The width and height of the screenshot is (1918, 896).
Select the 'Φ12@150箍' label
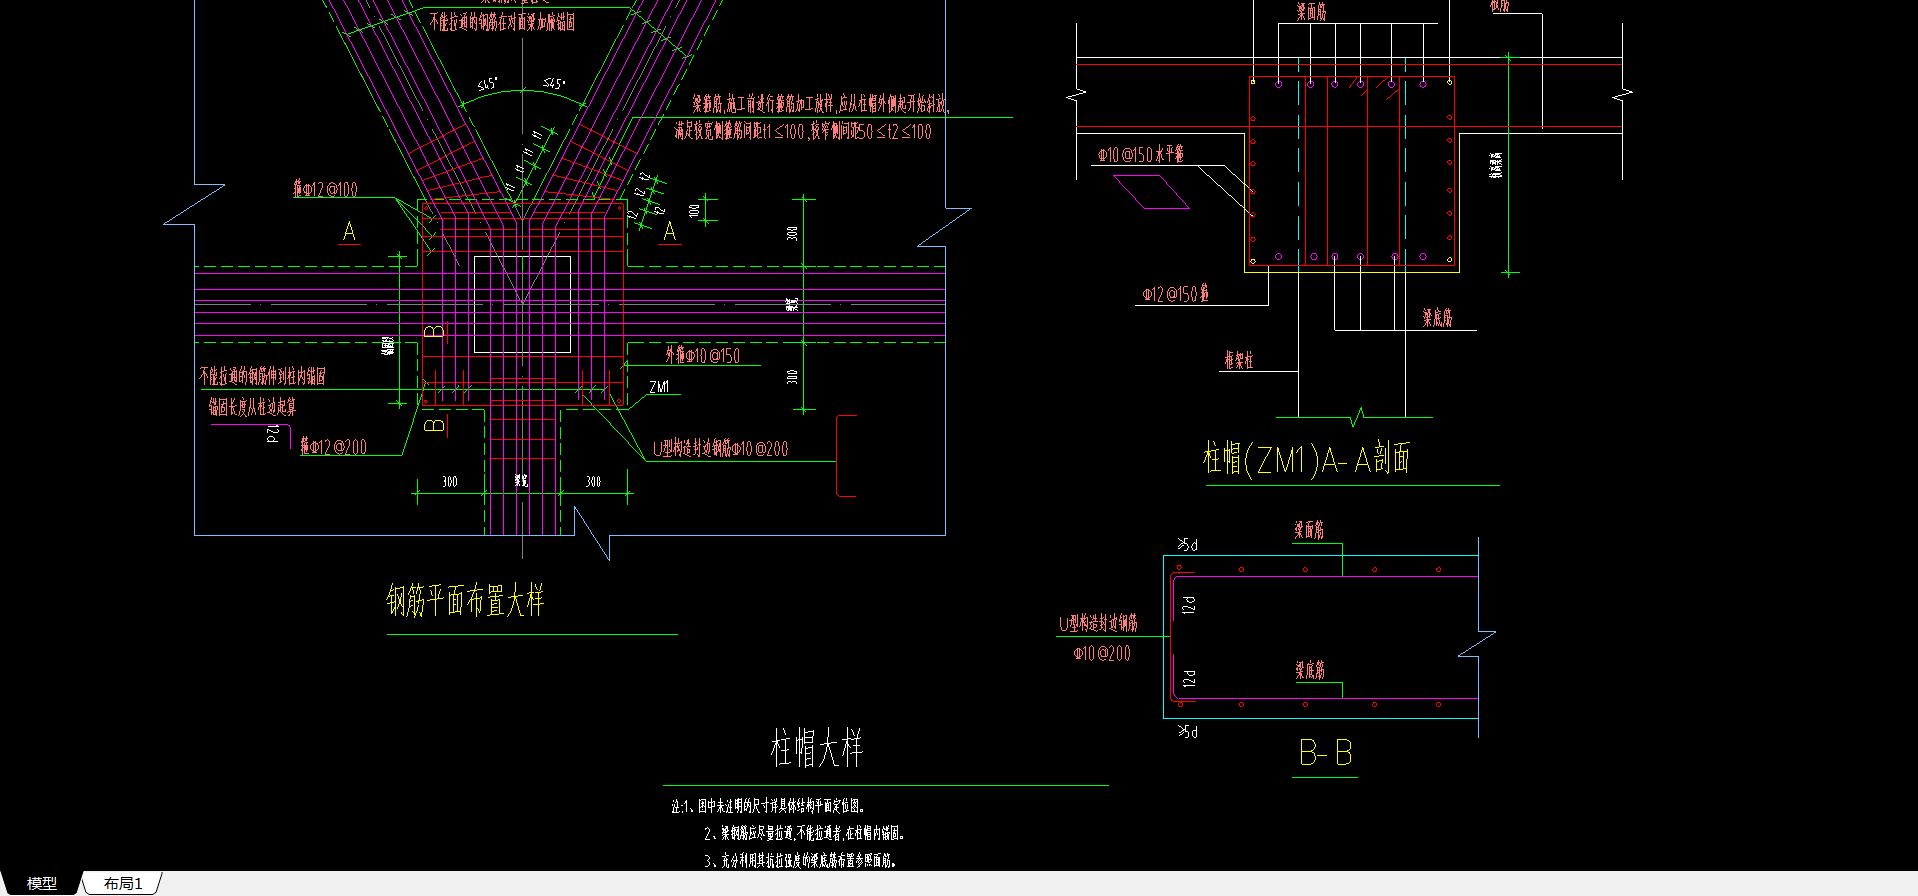1176,294
